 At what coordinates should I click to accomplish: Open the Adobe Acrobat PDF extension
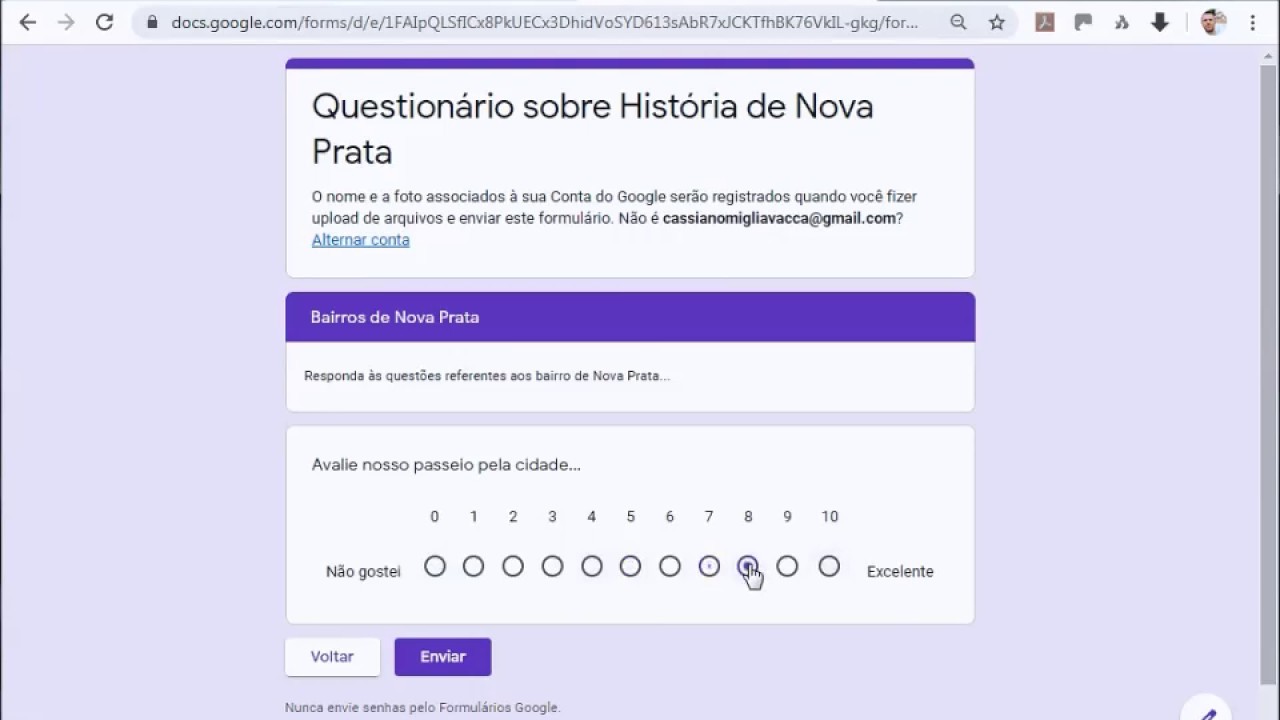click(x=1045, y=22)
